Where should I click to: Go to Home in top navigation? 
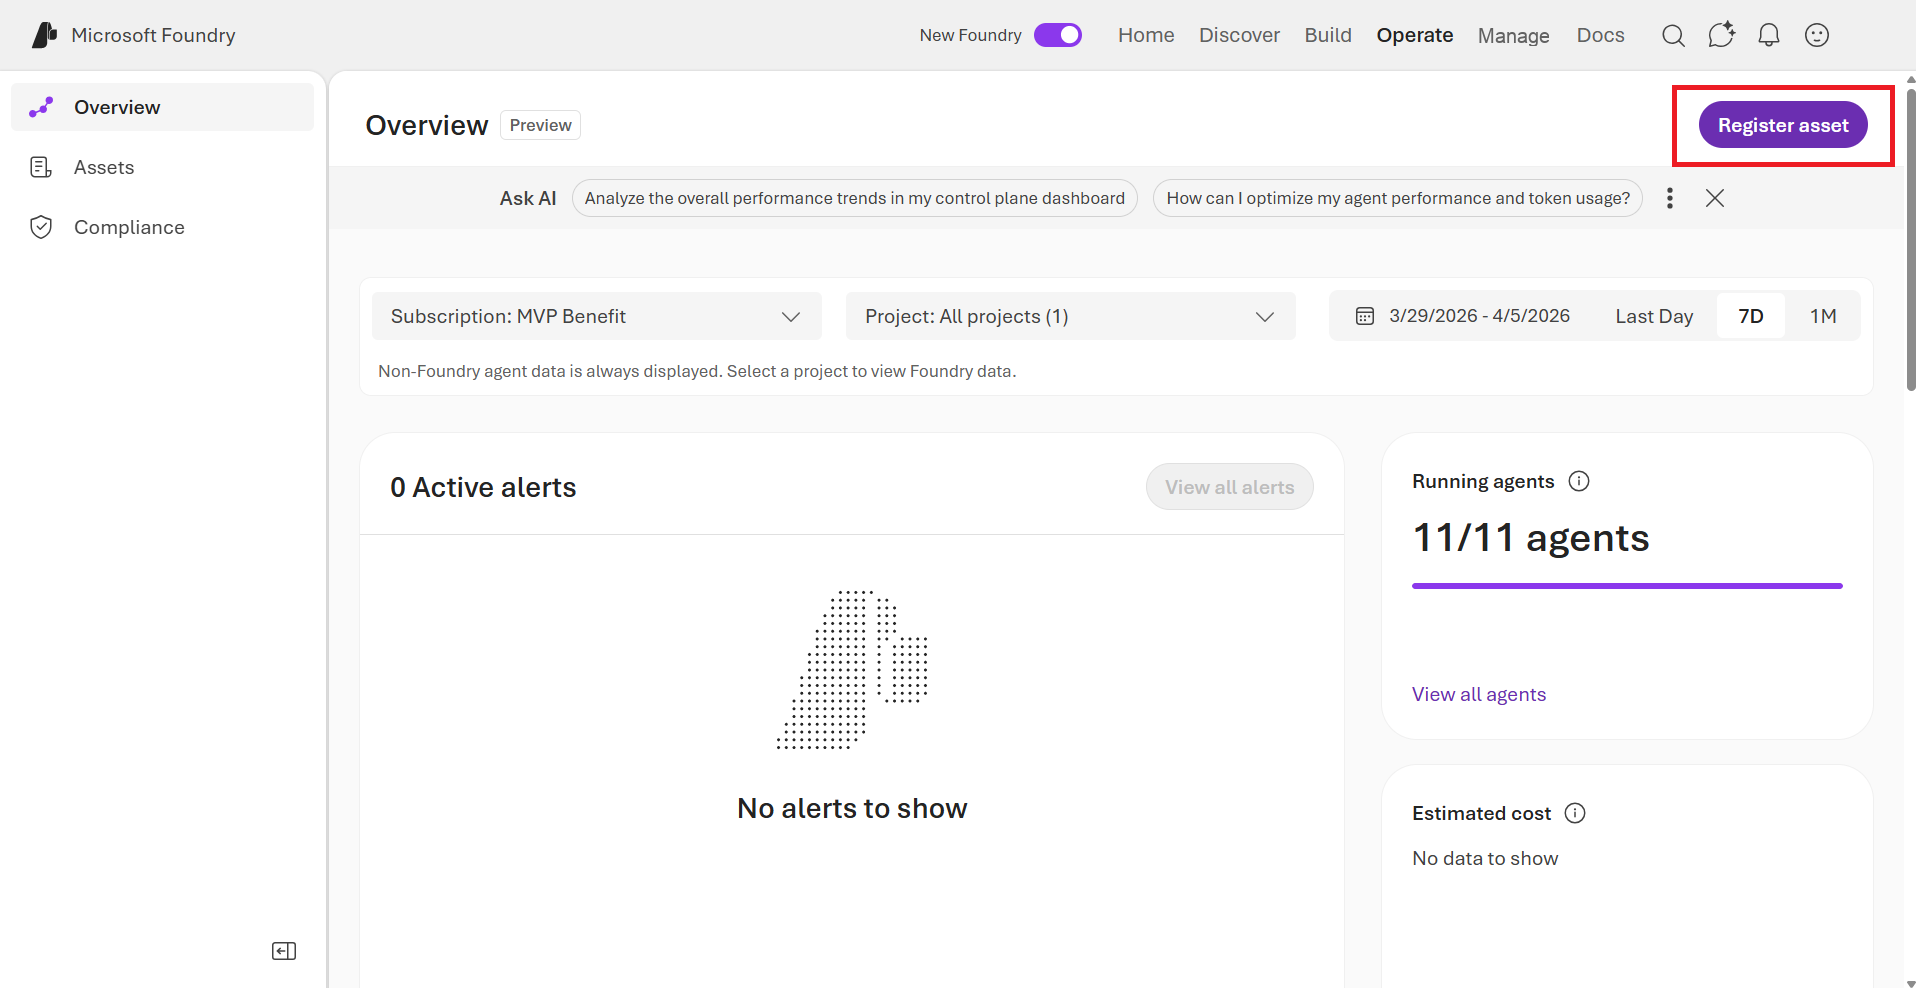1146,35
